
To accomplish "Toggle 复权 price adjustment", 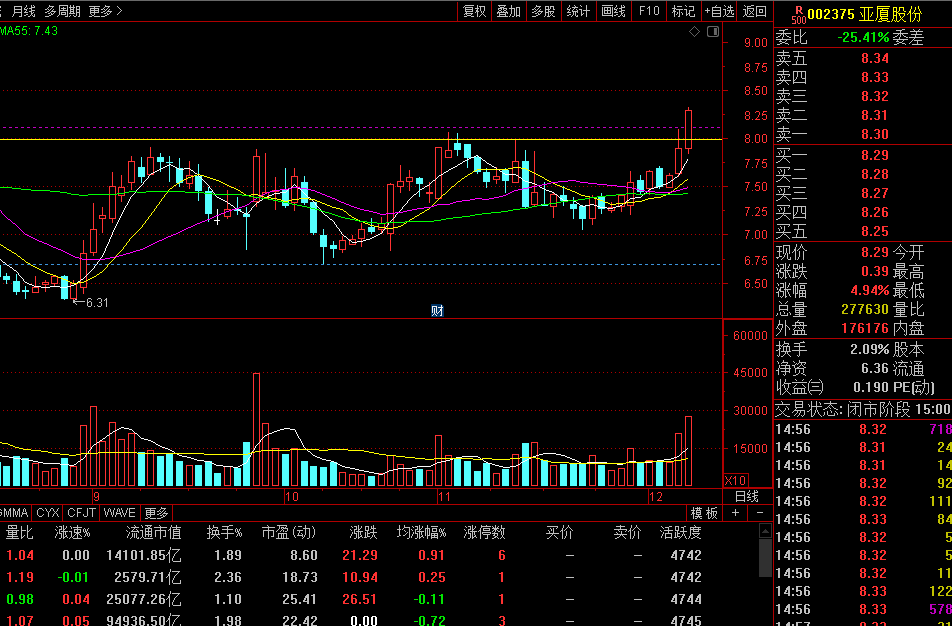I will click(x=474, y=11).
